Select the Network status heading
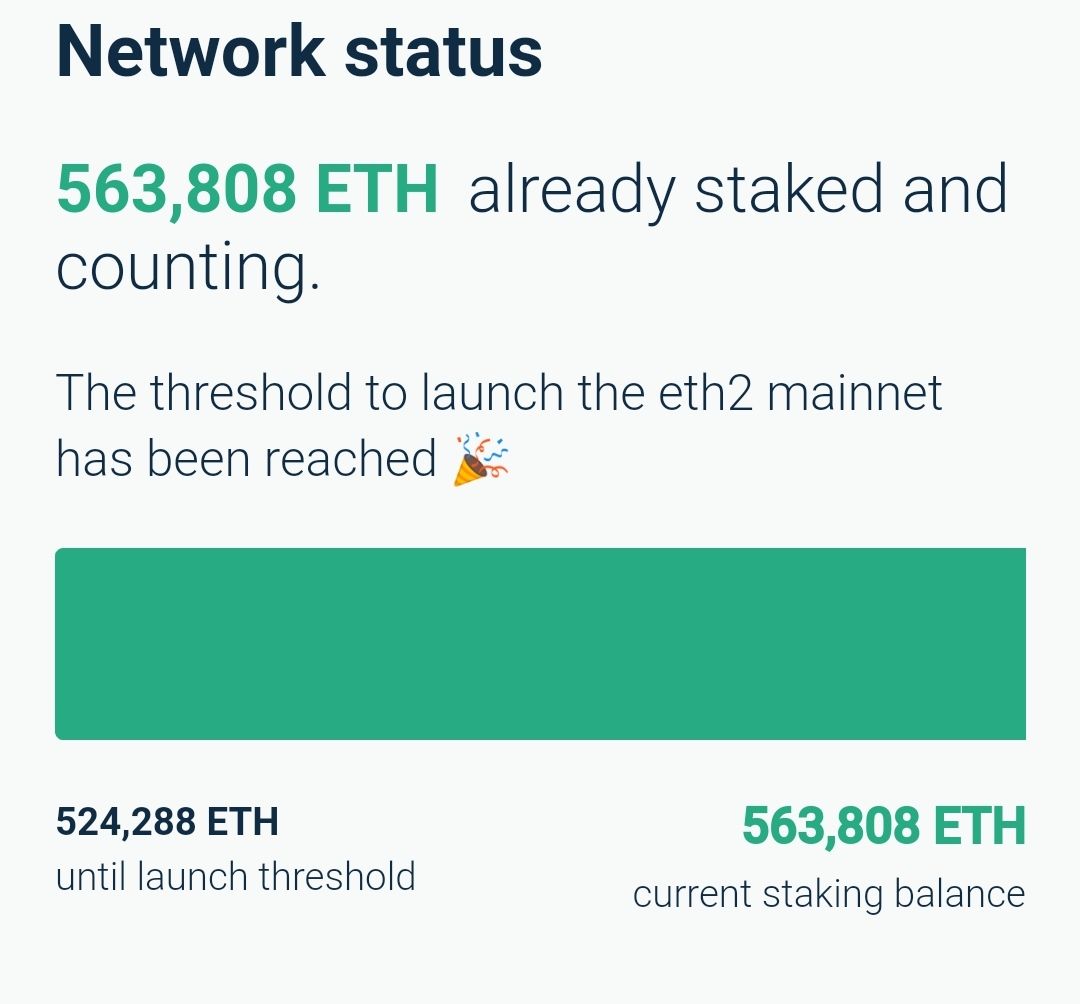1080x1004 pixels. pos(299,50)
